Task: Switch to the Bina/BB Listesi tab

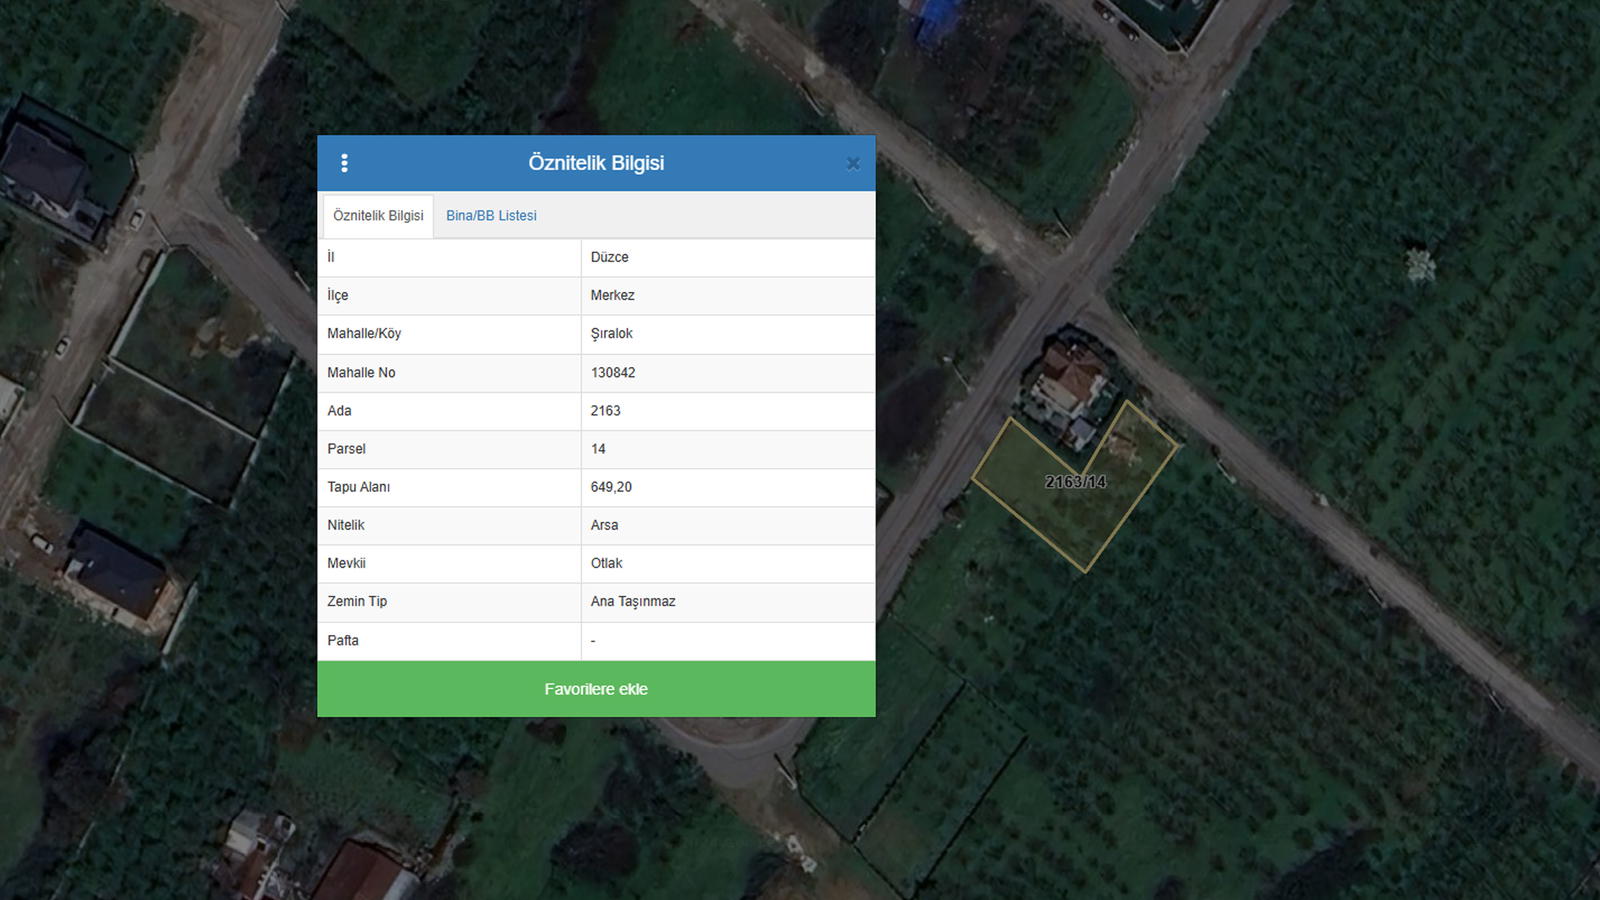Action: (491, 216)
